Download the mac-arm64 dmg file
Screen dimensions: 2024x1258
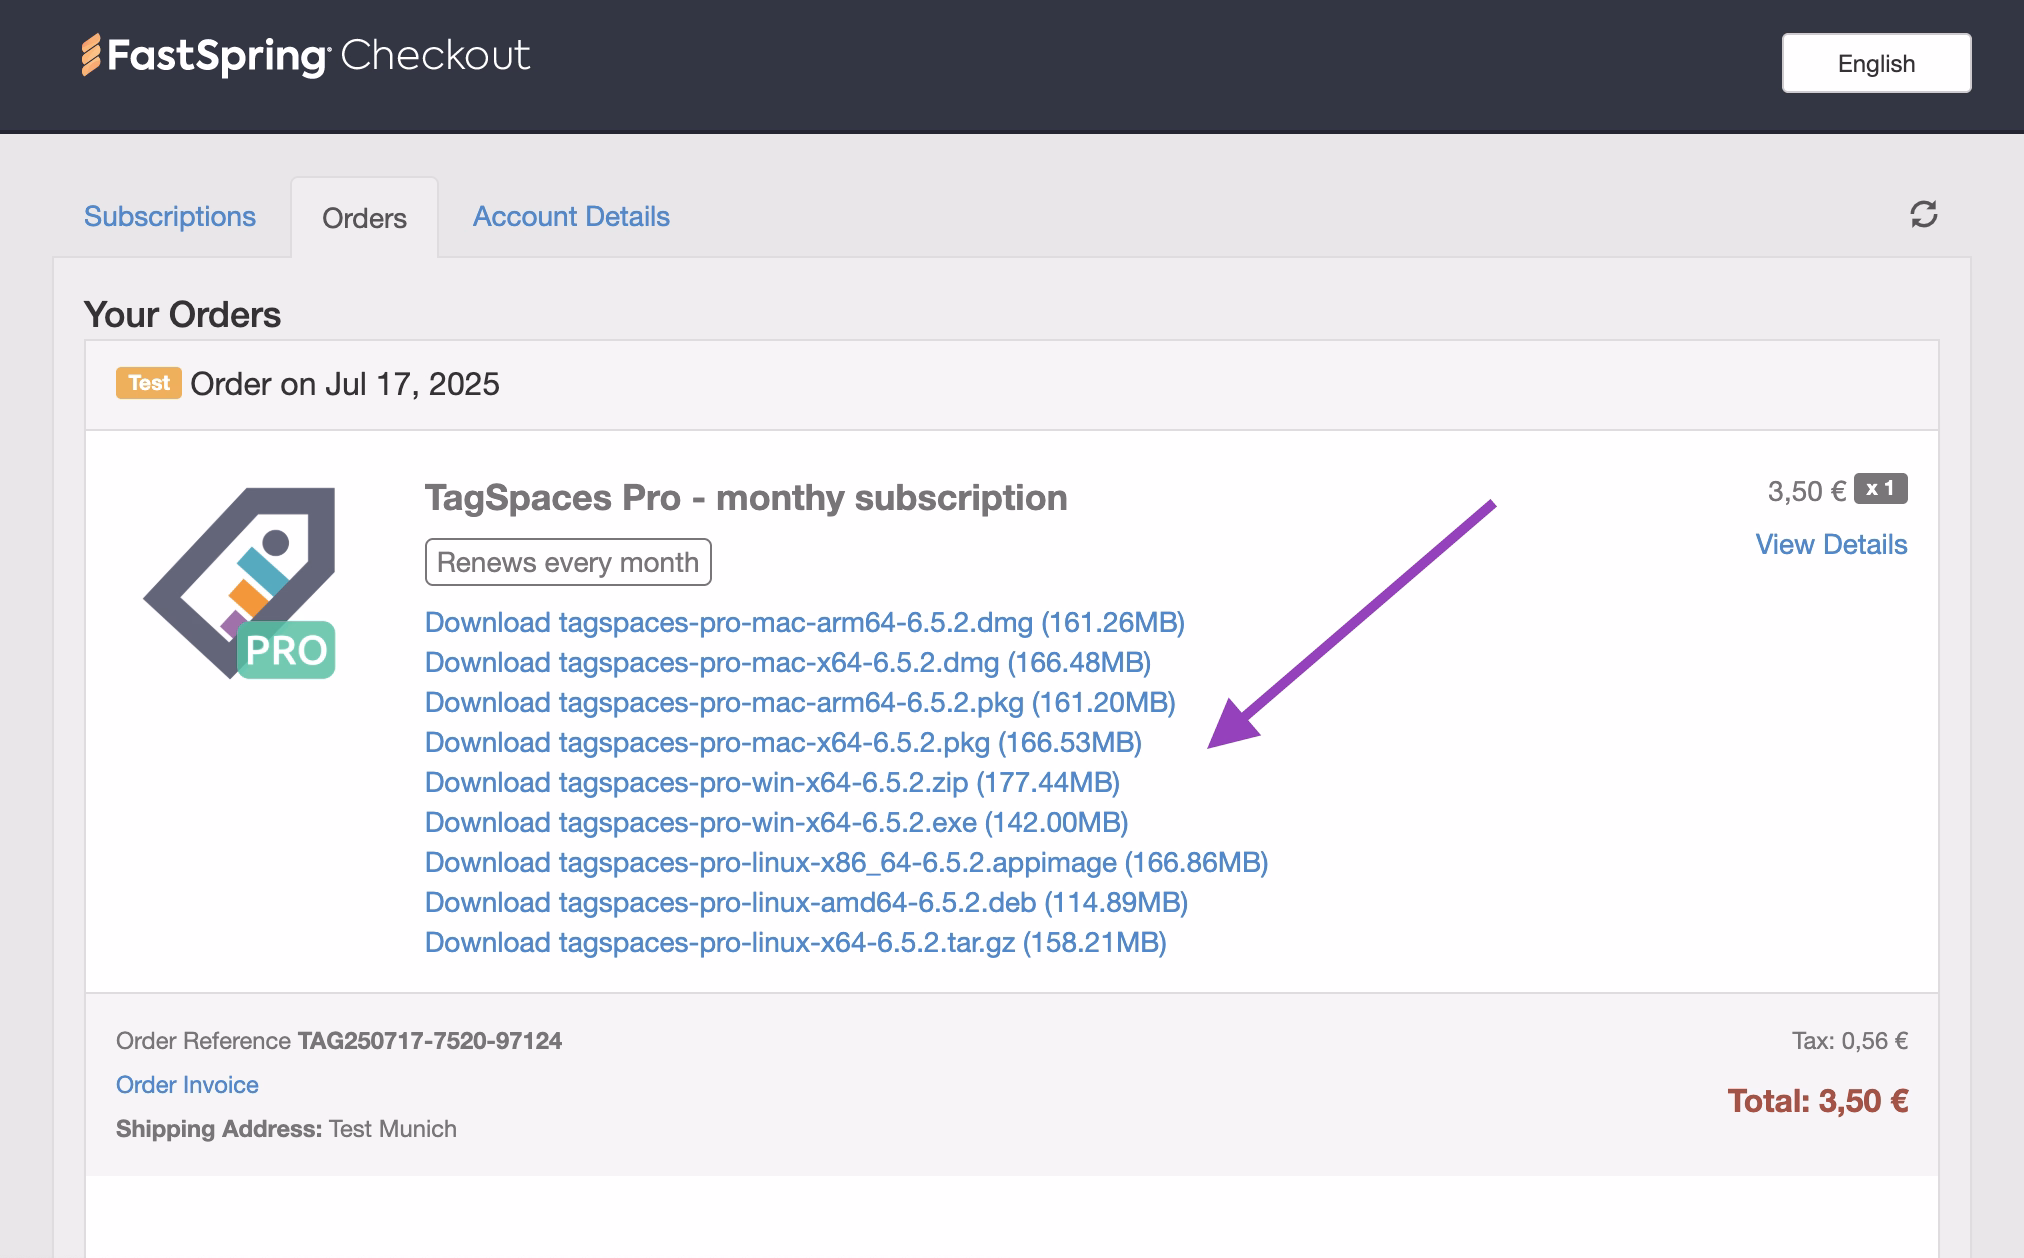(x=804, y=622)
